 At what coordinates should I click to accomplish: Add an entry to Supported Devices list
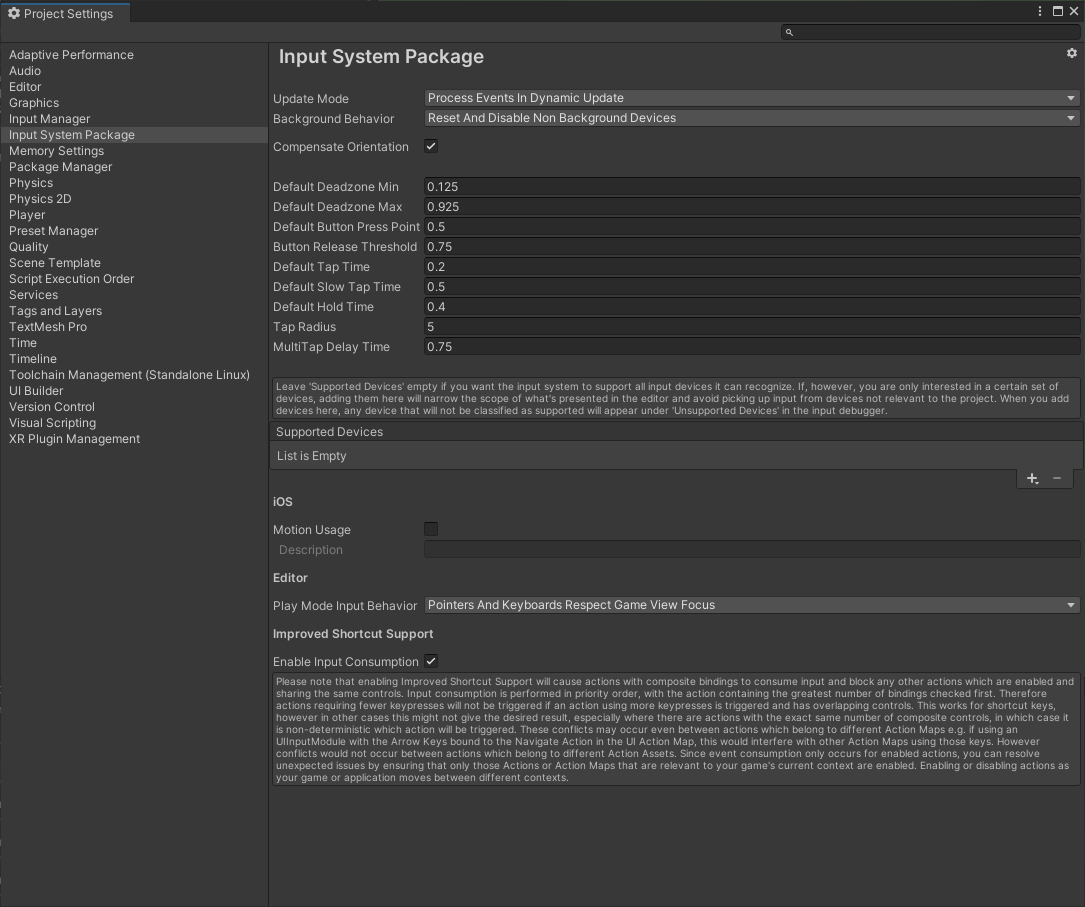click(x=1032, y=478)
